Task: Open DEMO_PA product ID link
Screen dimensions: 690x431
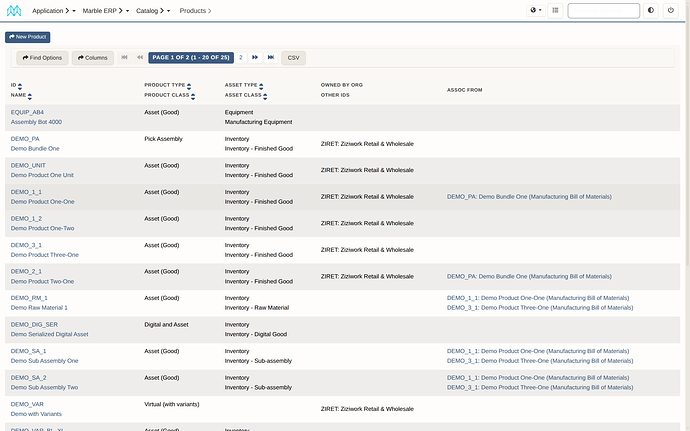Action: pos(25,139)
